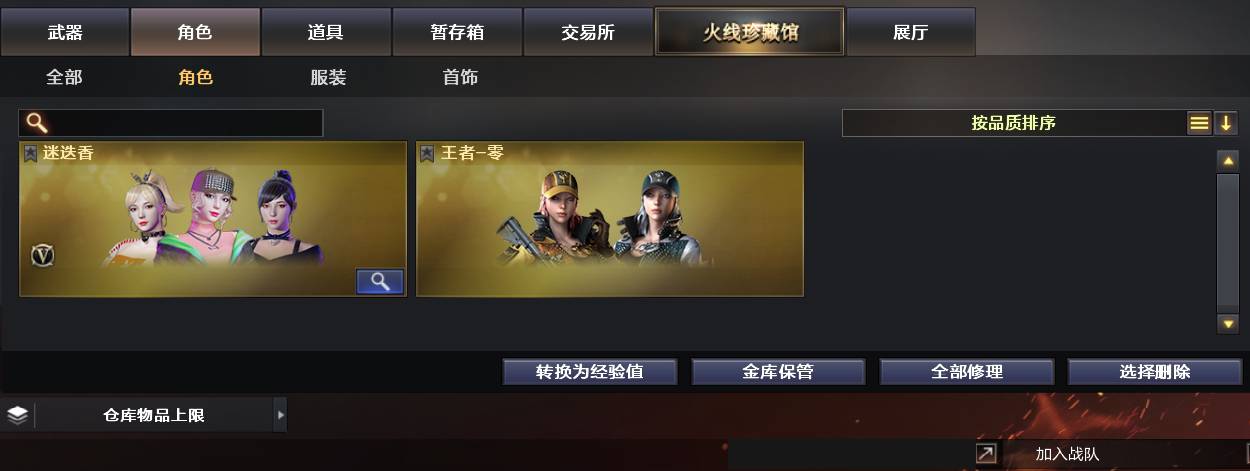The height and width of the screenshot is (471, 1250).
Task: Select the 服装 sub-category
Action: coord(328,77)
